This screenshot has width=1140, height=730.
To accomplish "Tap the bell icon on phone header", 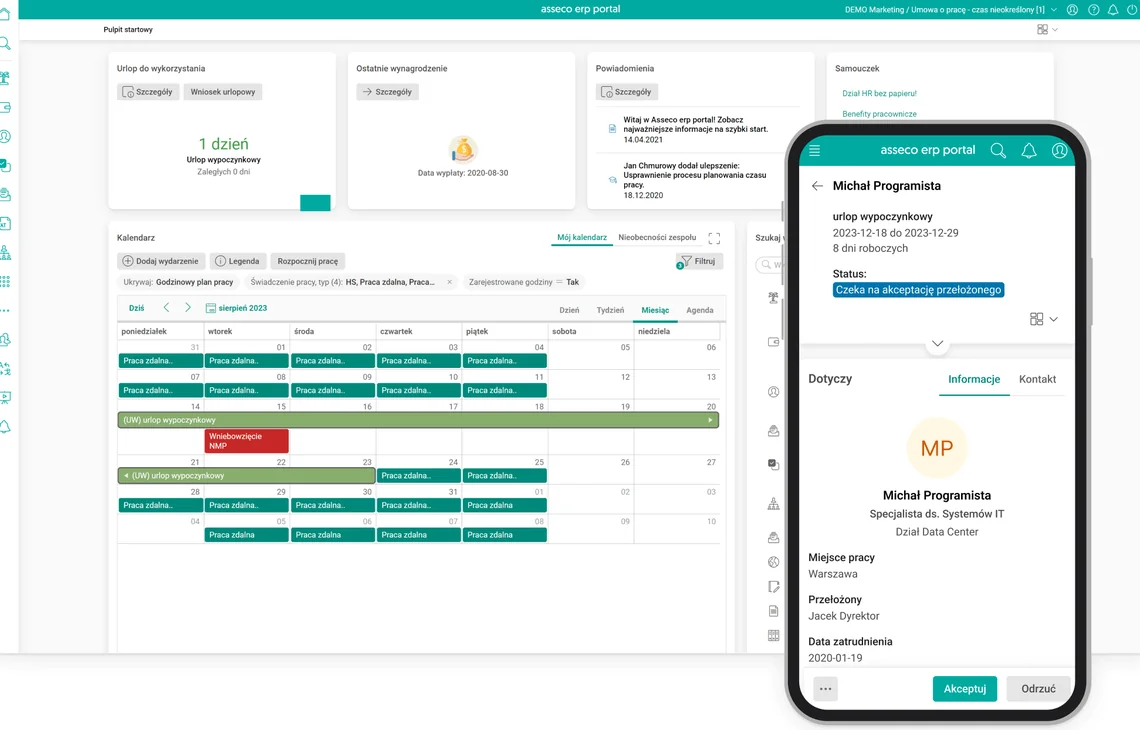I will (1029, 151).
